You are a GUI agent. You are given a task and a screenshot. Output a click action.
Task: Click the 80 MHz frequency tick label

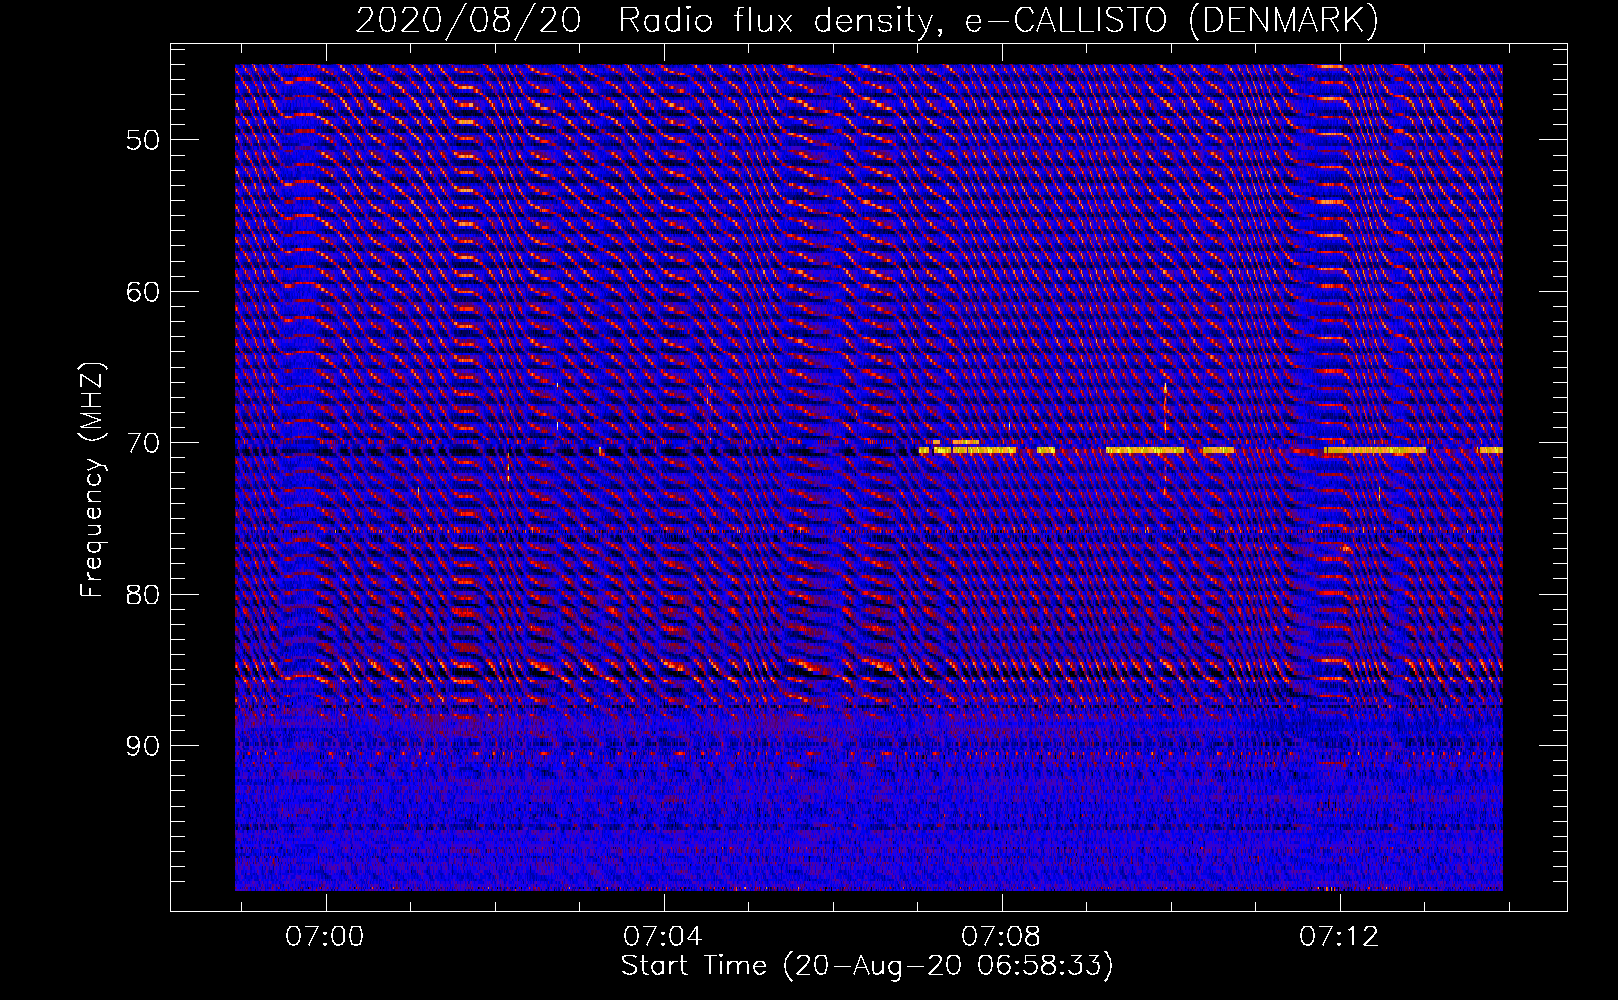[142, 595]
